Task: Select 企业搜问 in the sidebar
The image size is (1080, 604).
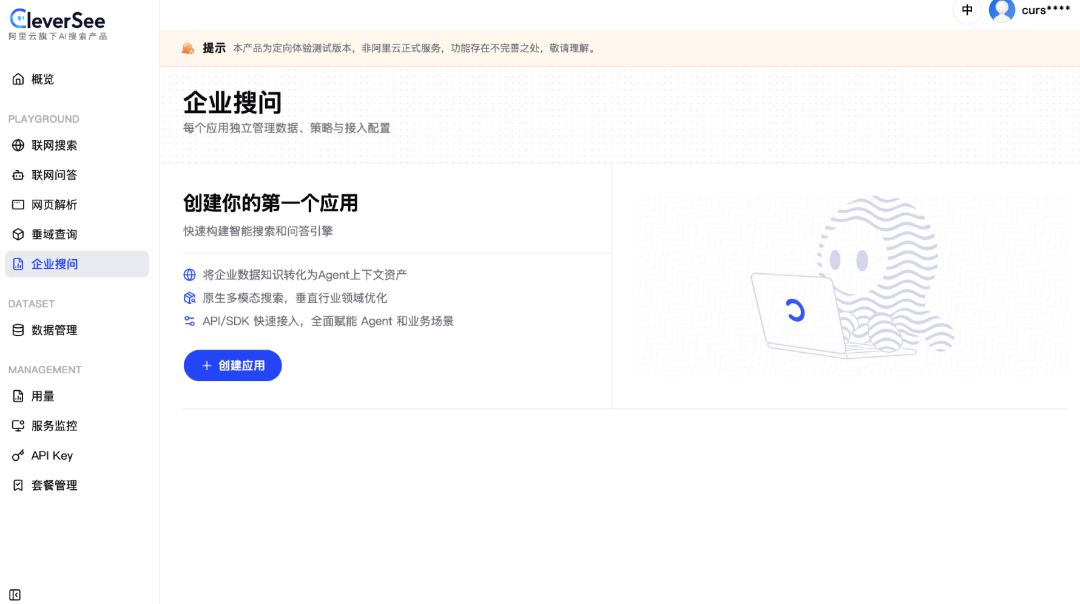Action: 76,264
